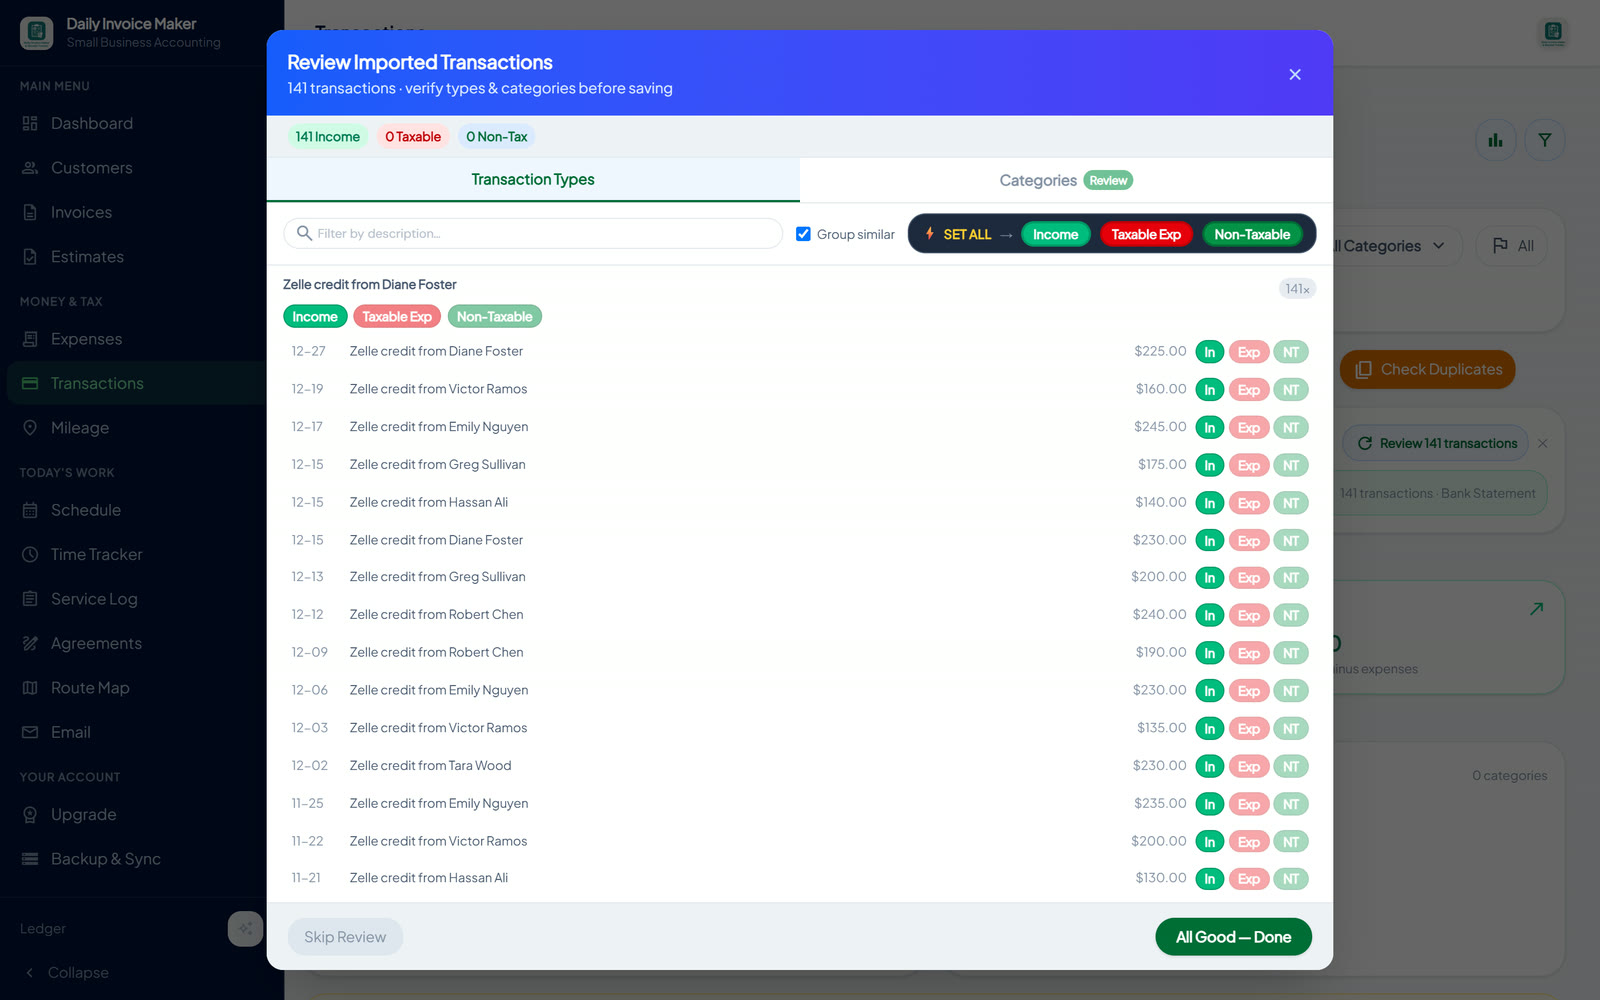Open Customers in the sidebar
This screenshot has width=1600, height=1000.
point(92,168)
